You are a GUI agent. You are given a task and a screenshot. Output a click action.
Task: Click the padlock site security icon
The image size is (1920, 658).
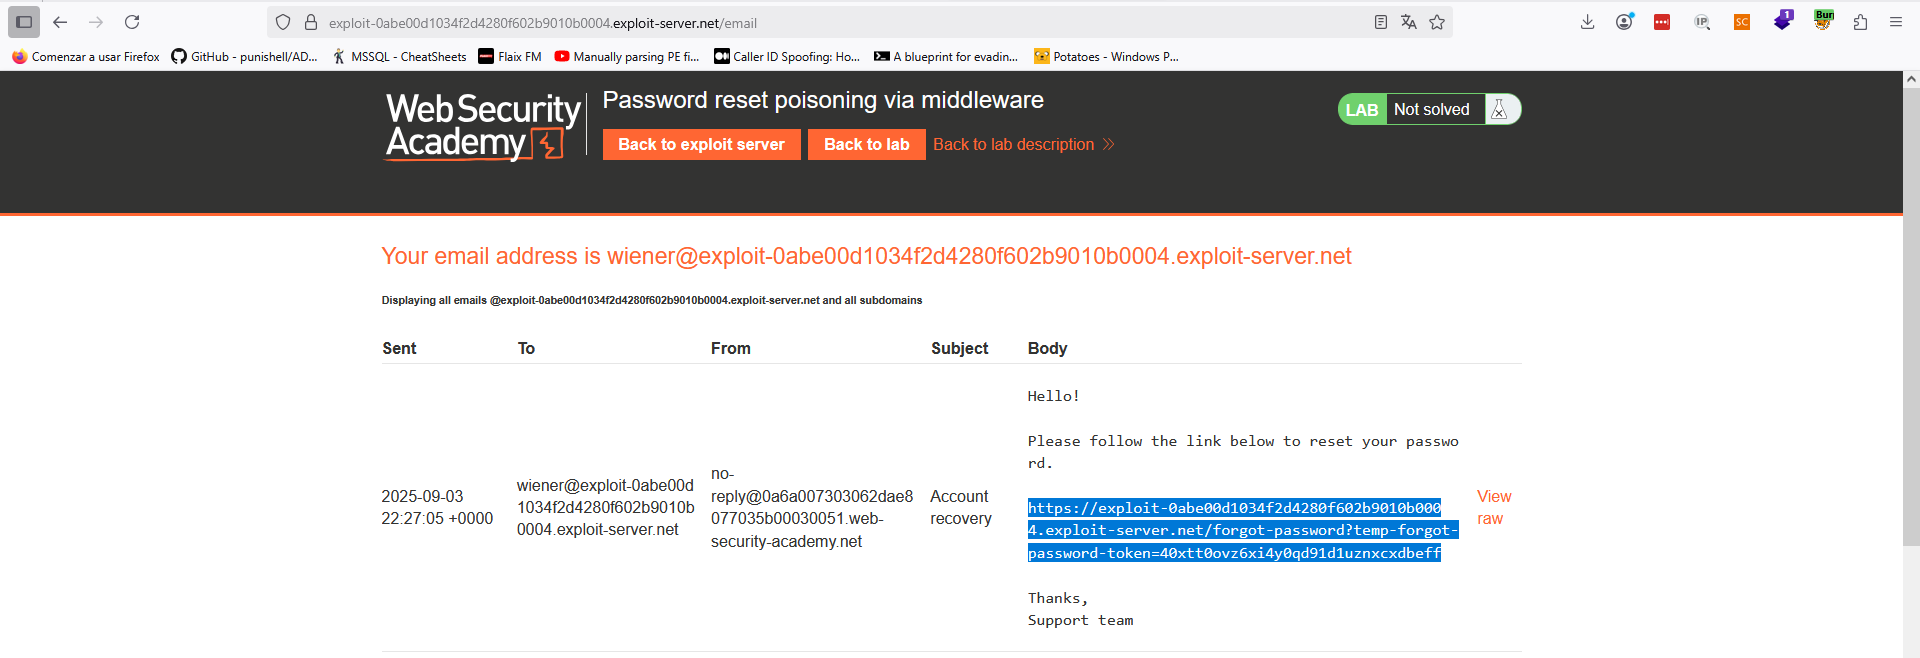(x=311, y=22)
